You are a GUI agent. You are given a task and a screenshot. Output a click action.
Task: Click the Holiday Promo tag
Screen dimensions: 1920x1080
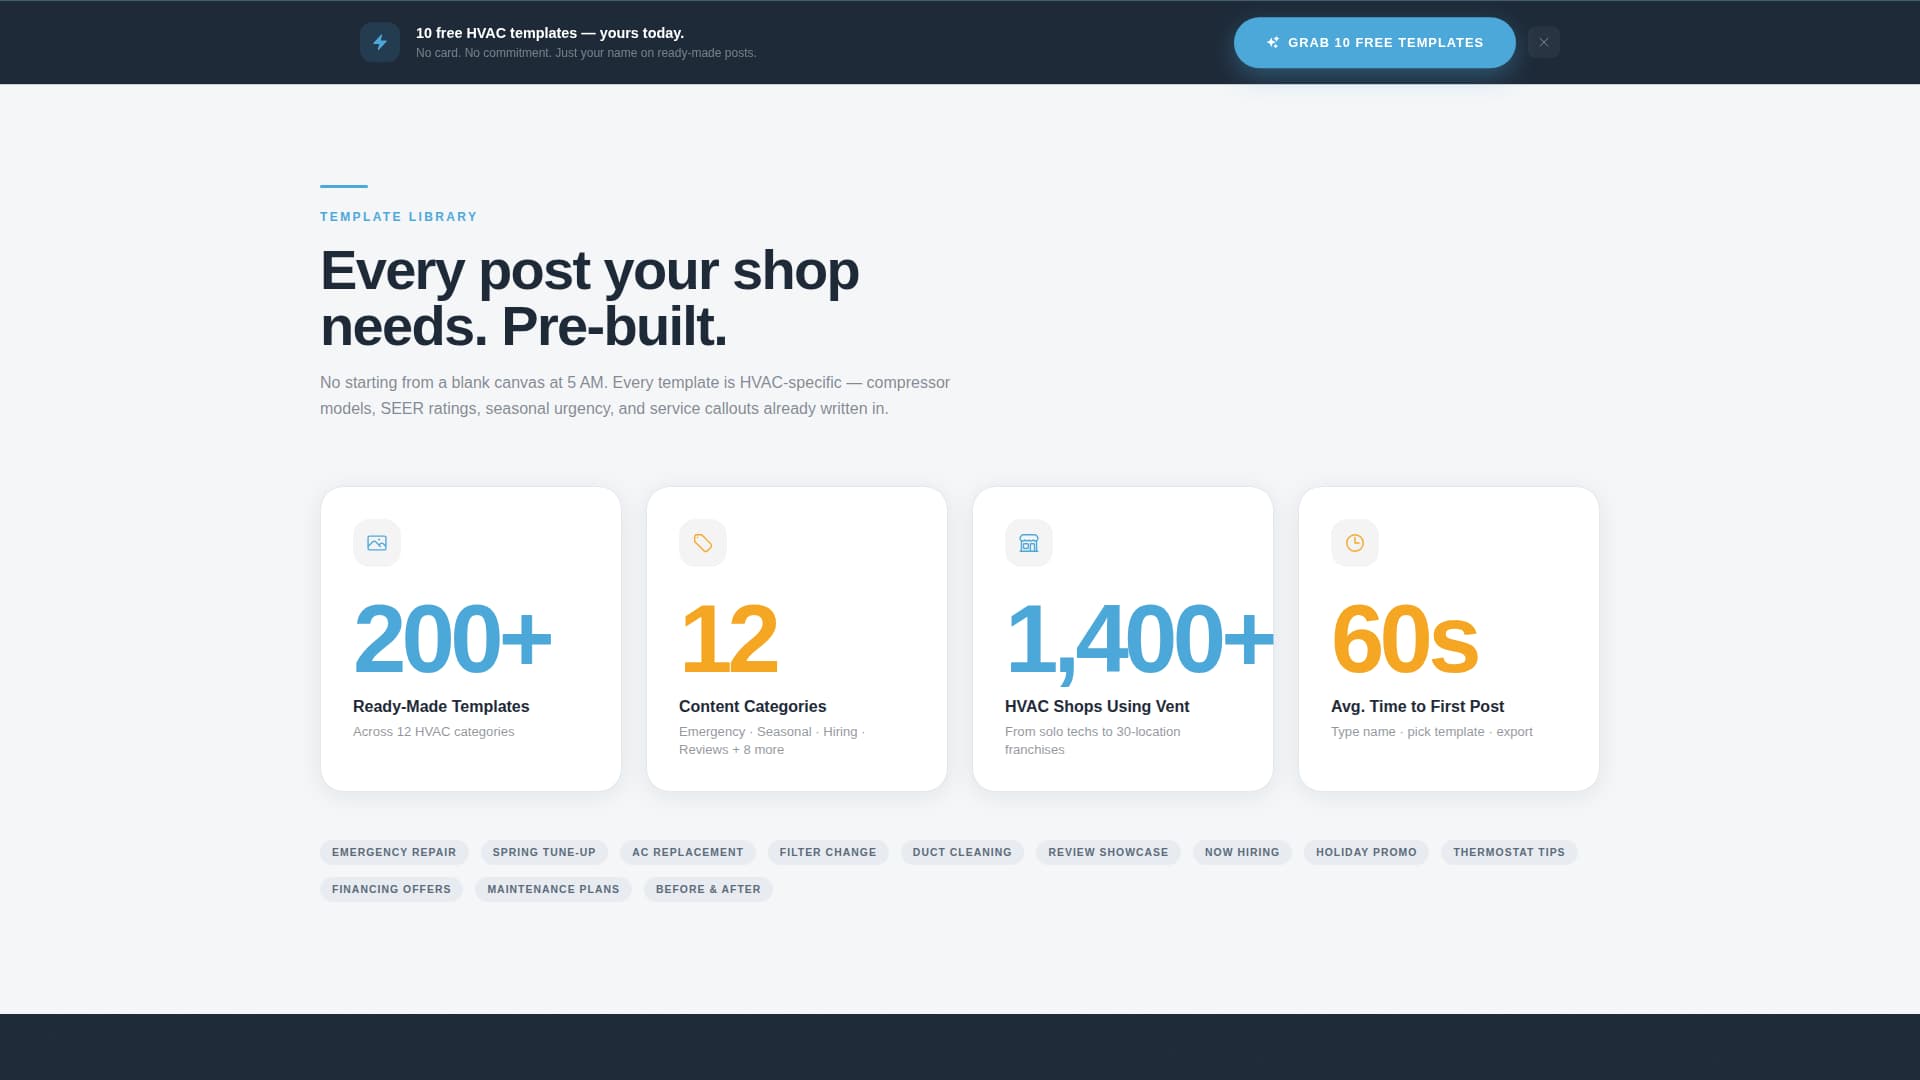tap(1366, 852)
